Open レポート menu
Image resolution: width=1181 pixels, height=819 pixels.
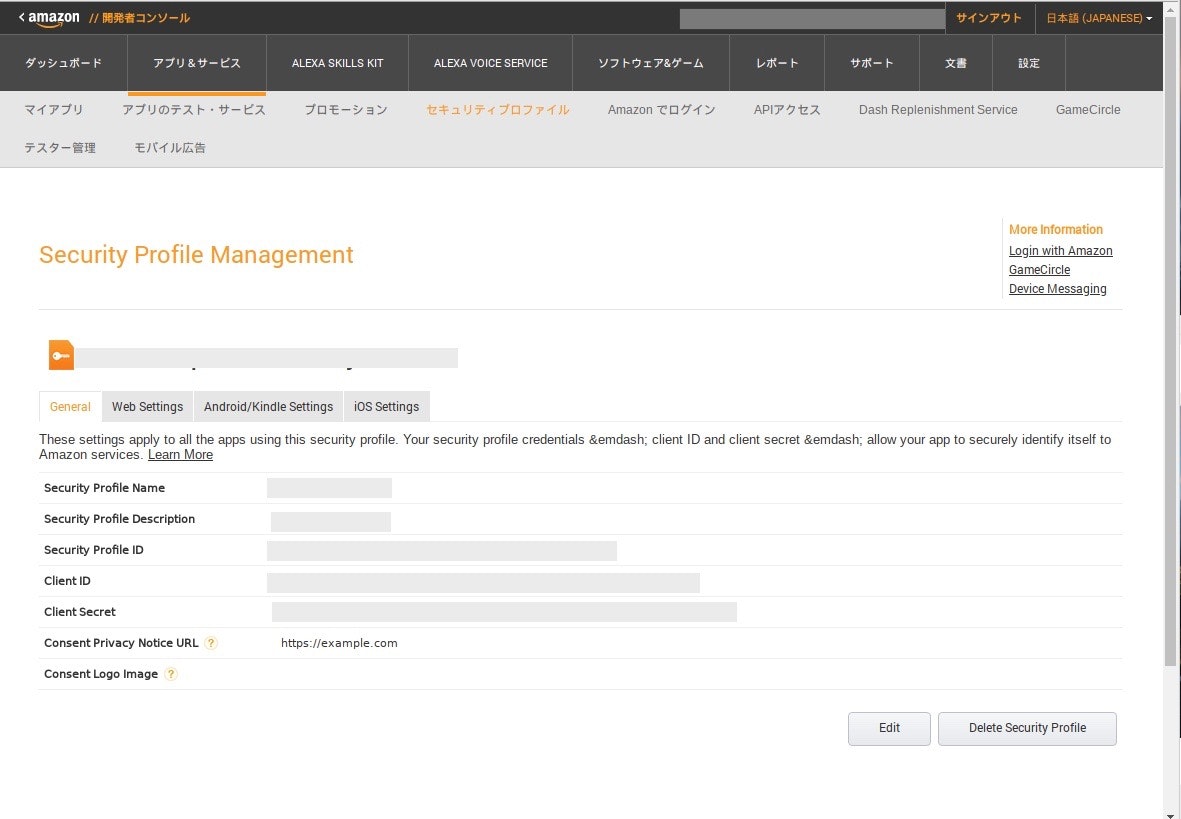pyautogui.click(x=777, y=63)
